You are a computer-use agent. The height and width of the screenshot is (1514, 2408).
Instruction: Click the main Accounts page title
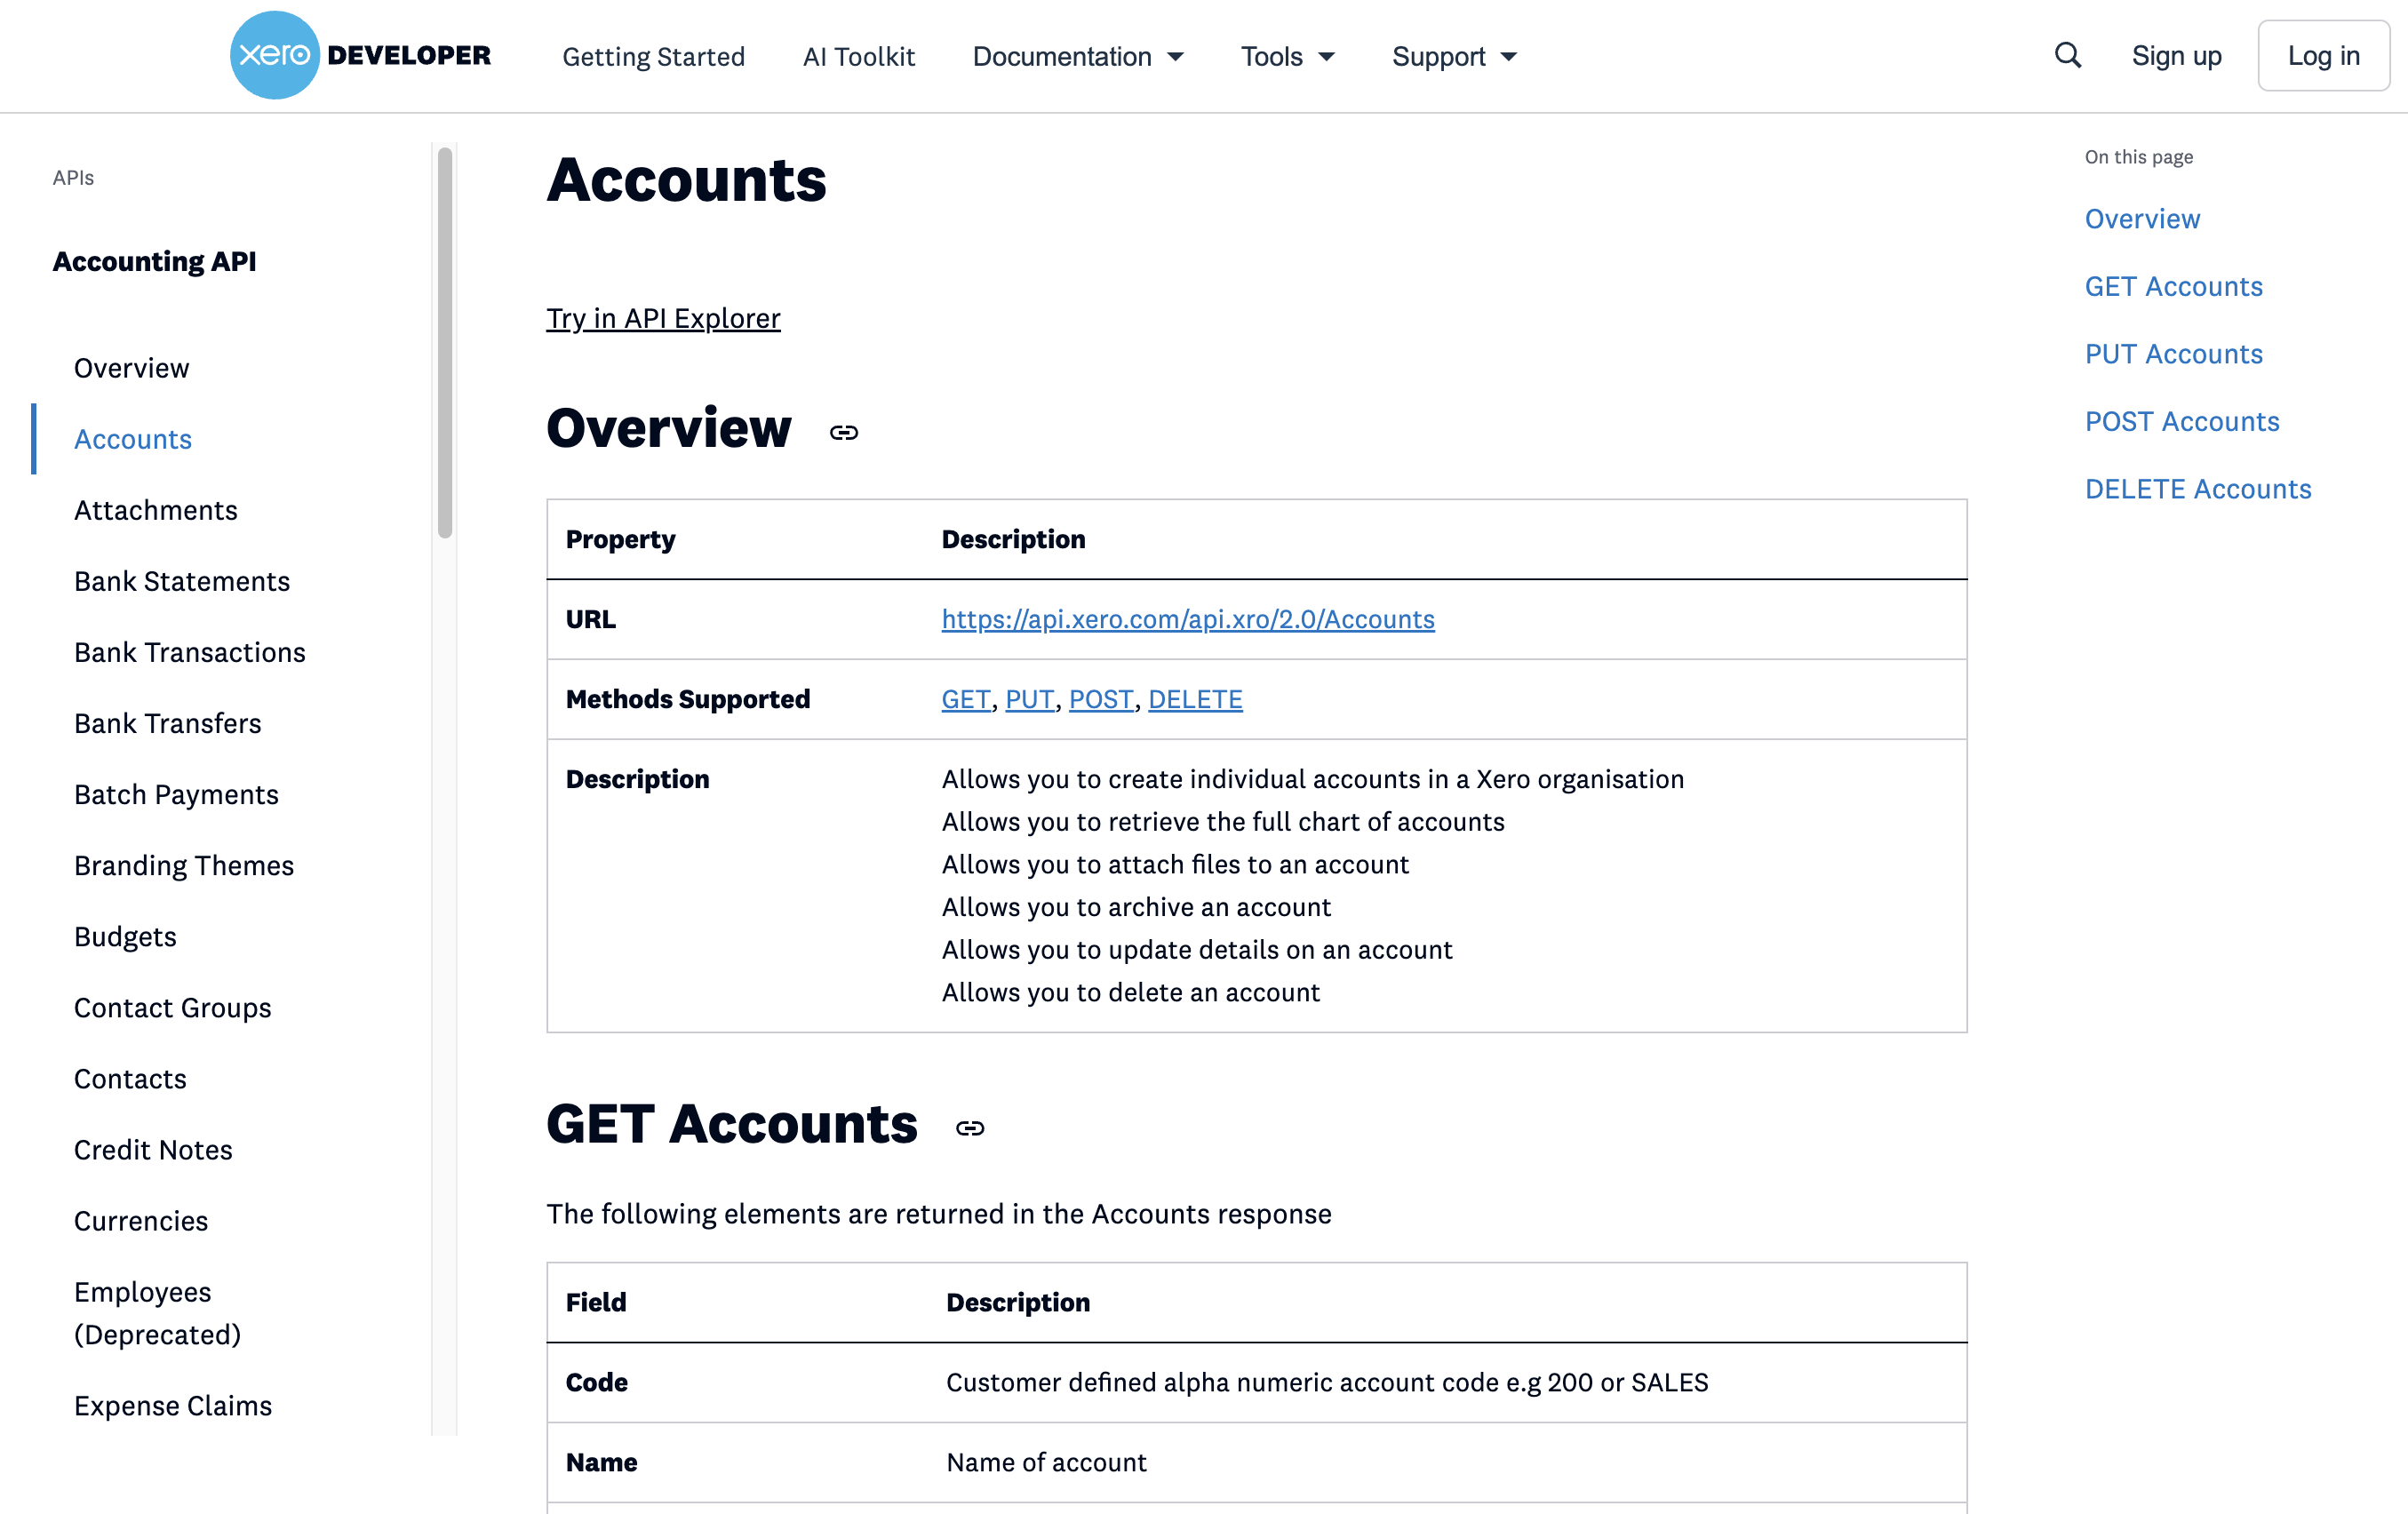(x=686, y=180)
